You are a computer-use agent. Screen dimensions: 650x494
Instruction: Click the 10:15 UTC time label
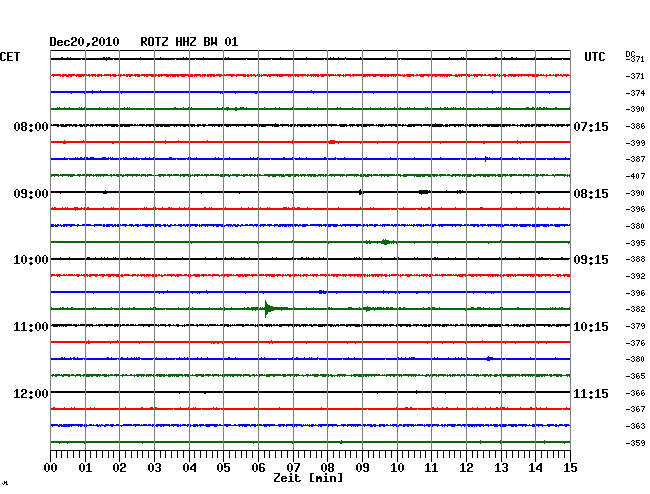[x=591, y=327]
